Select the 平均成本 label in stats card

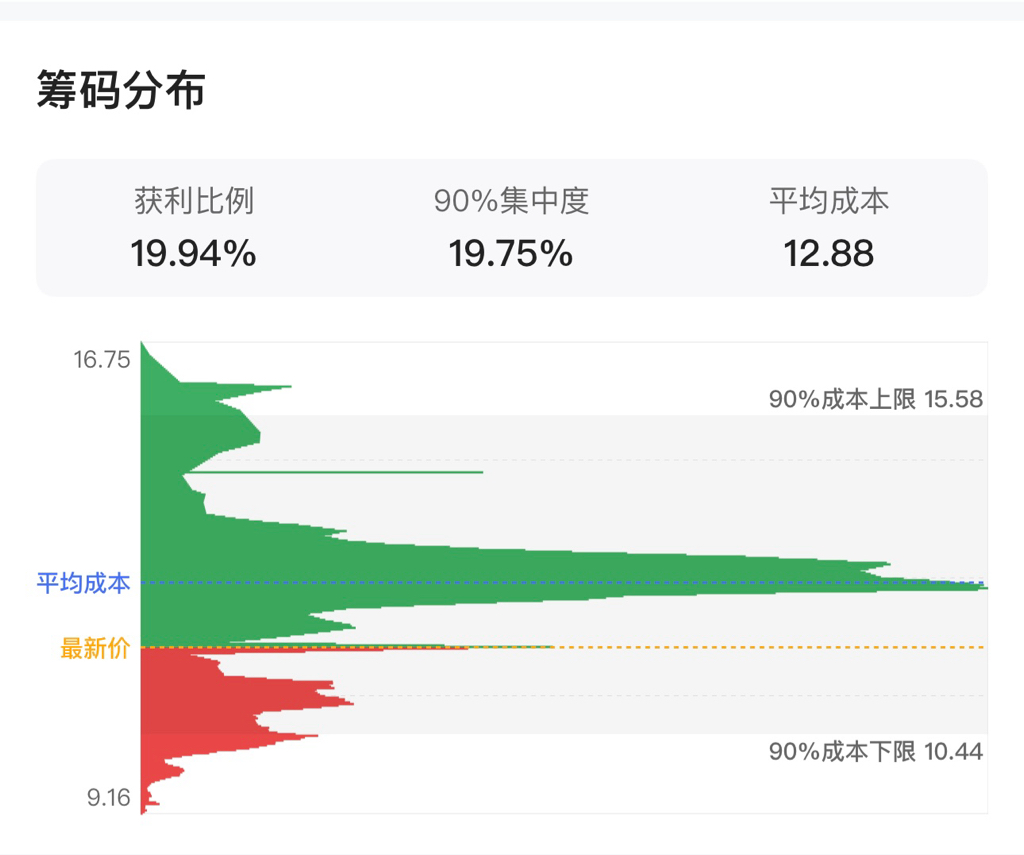tap(829, 202)
